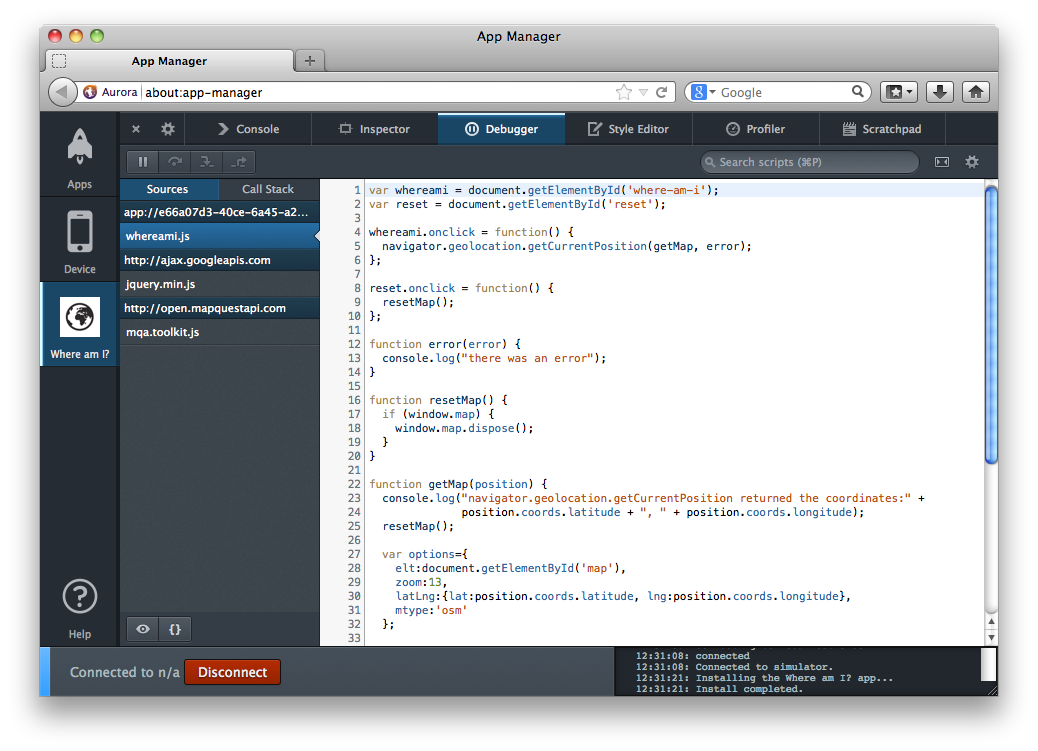Toggle the debugger side panes

tap(942, 162)
